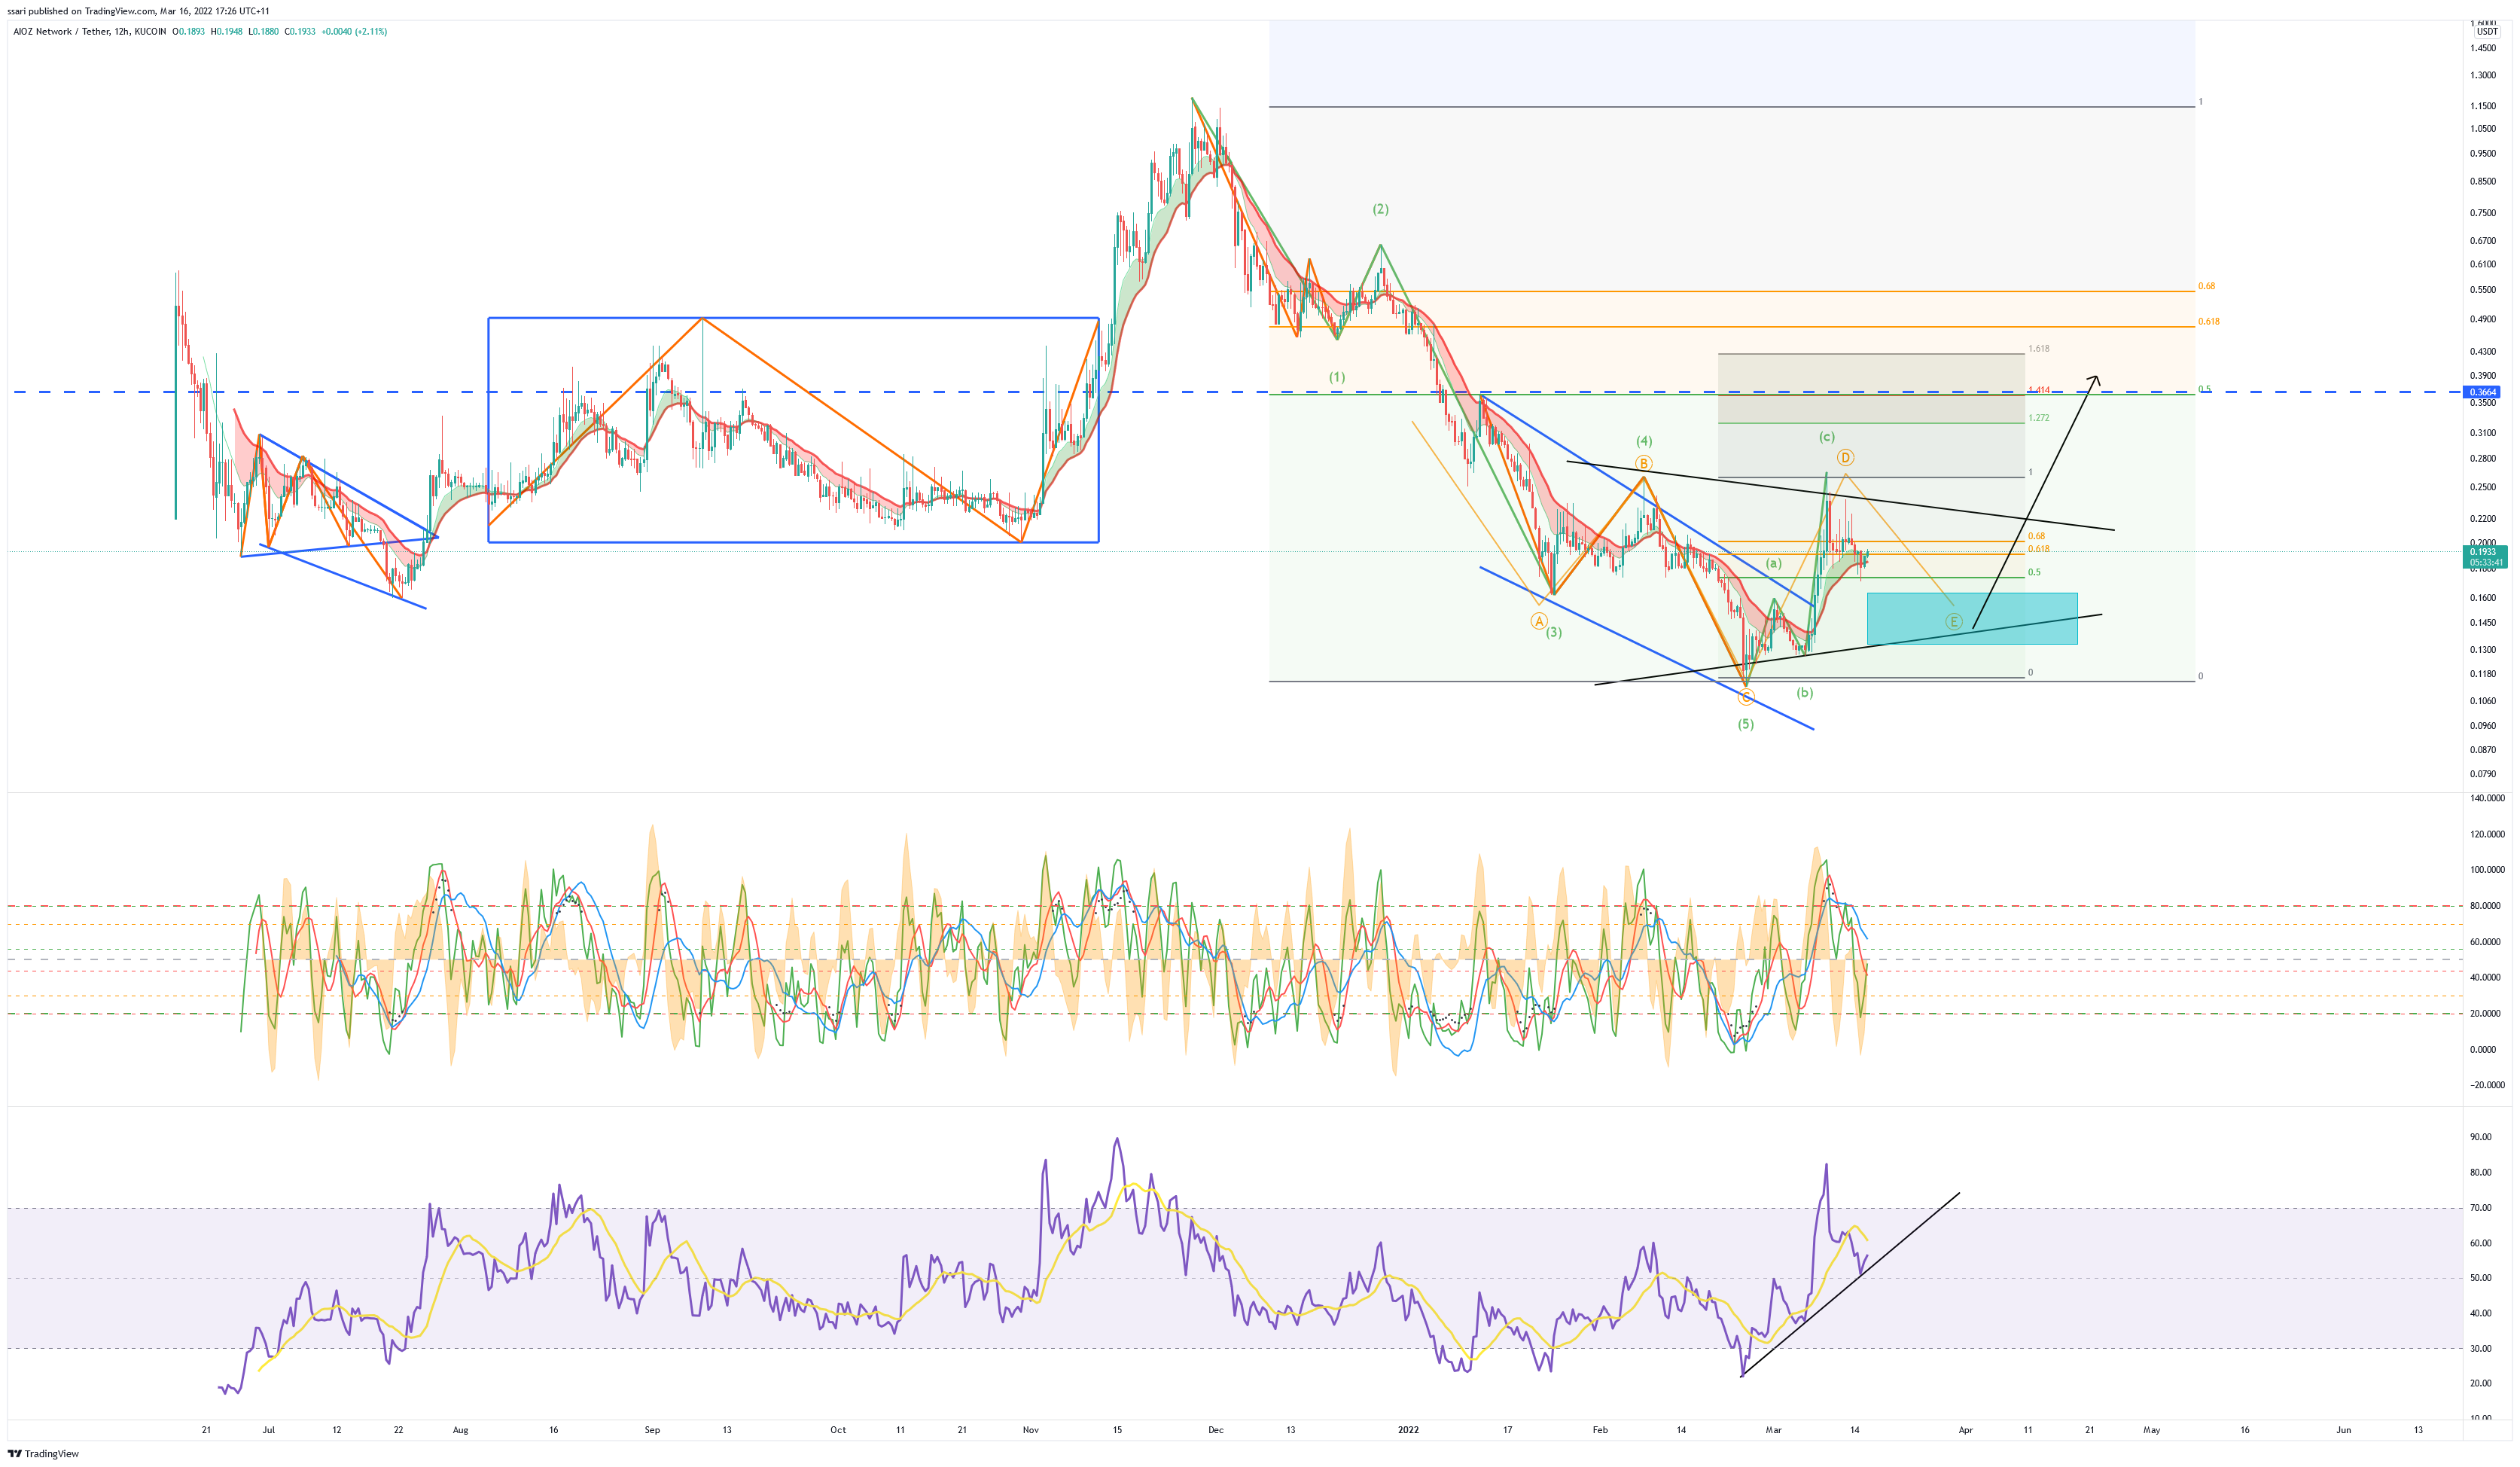
Task: Click the 90.00 RSI axis label
Action: (2480, 1137)
